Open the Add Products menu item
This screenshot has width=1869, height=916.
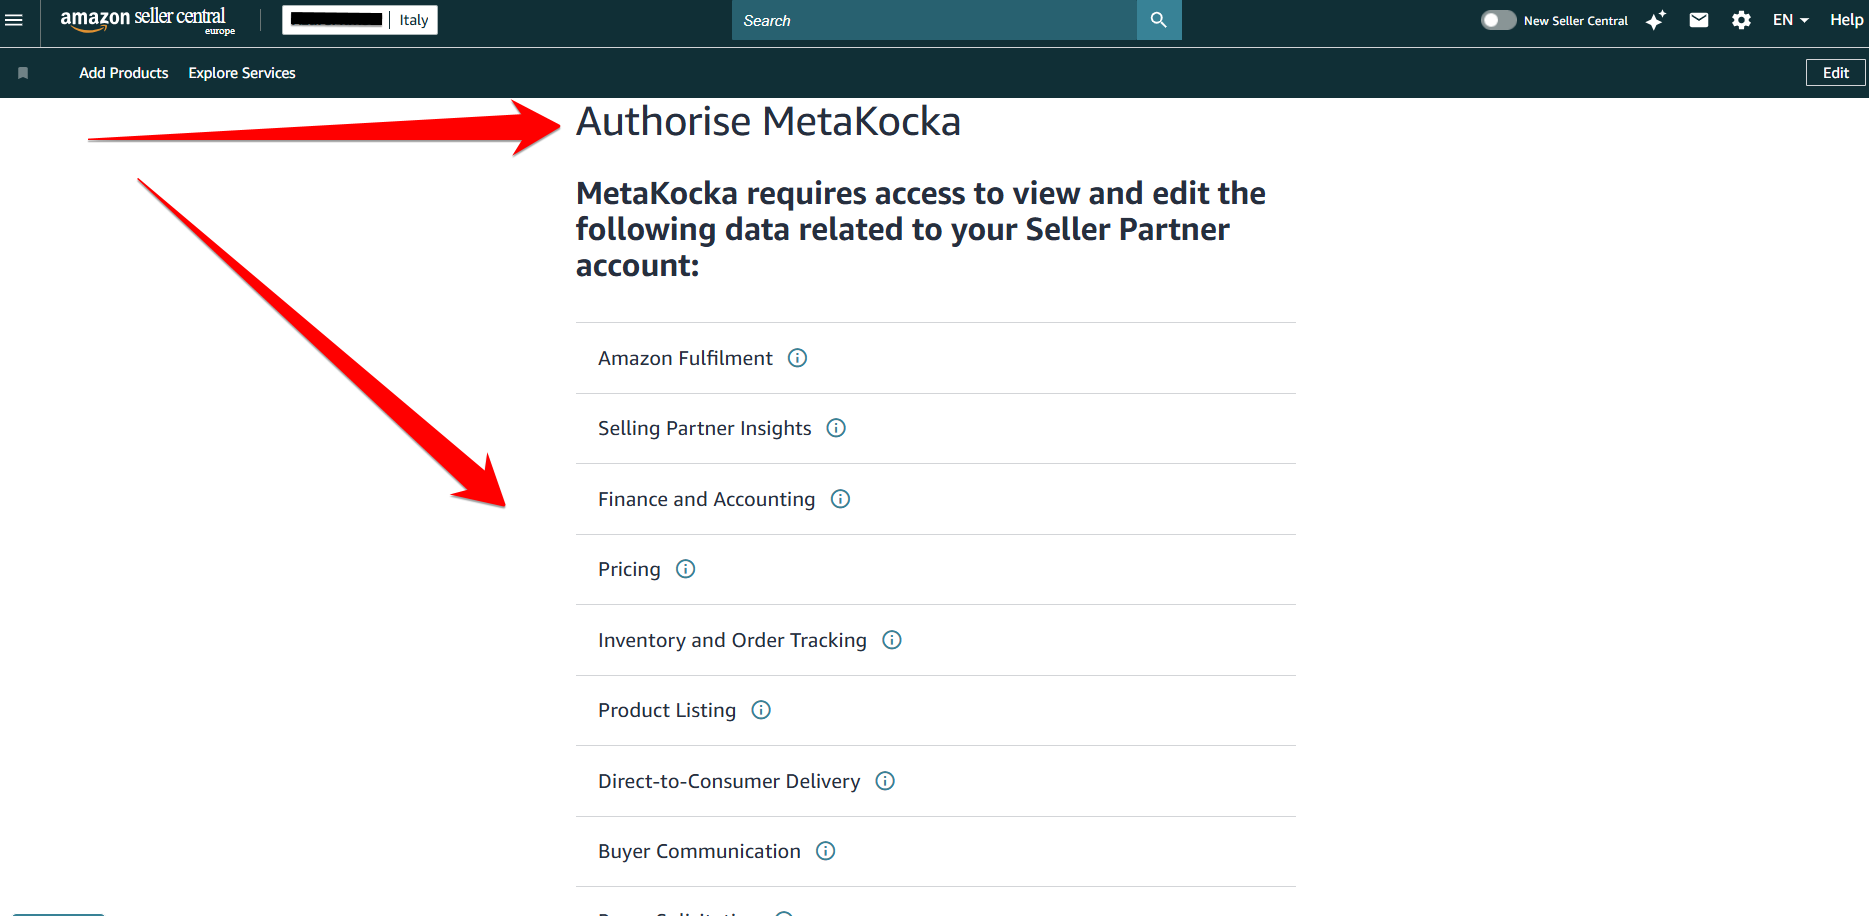click(x=124, y=73)
